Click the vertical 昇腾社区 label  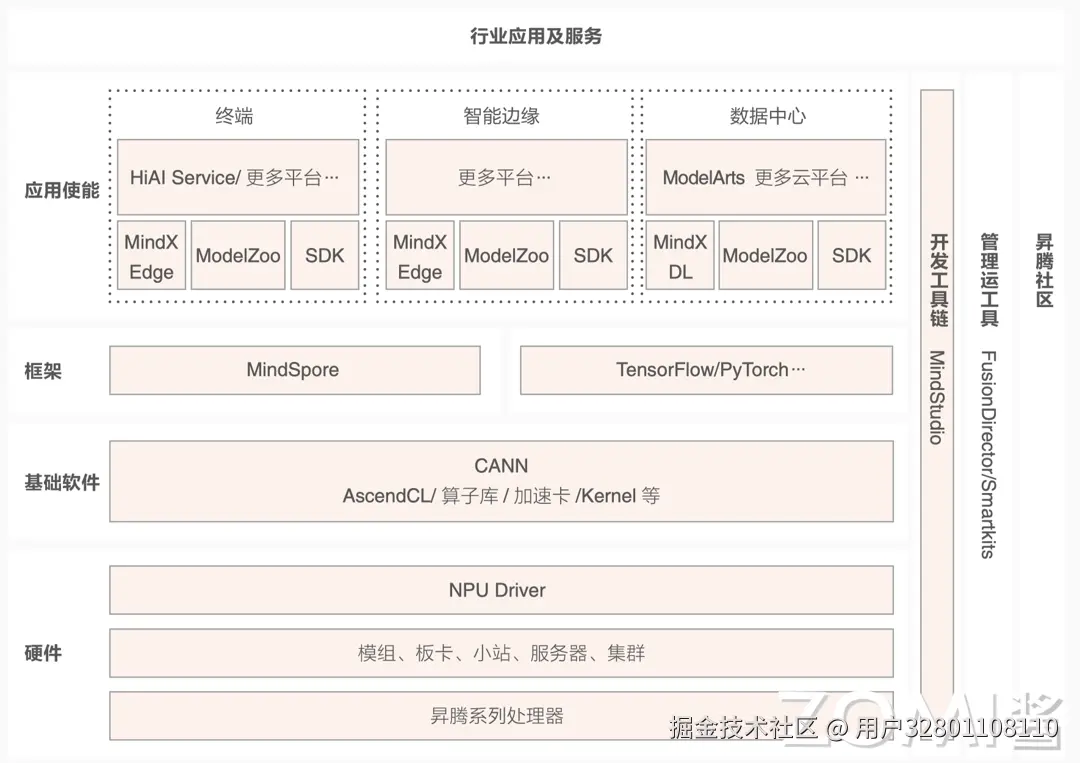pos(1045,271)
